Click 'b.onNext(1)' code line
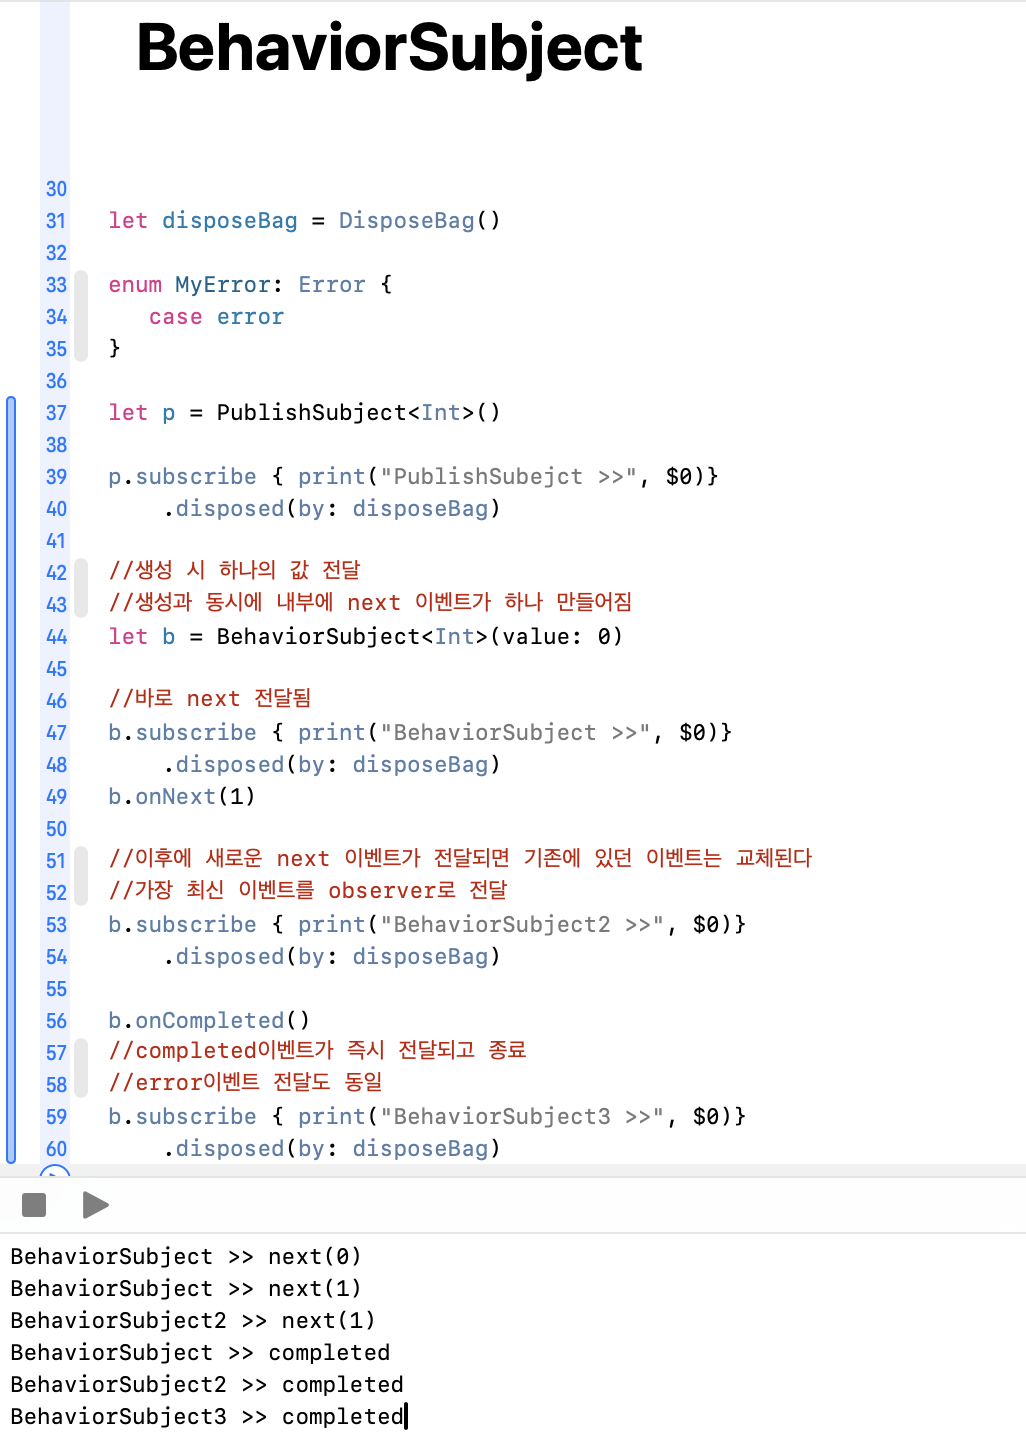 tap(182, 797)
